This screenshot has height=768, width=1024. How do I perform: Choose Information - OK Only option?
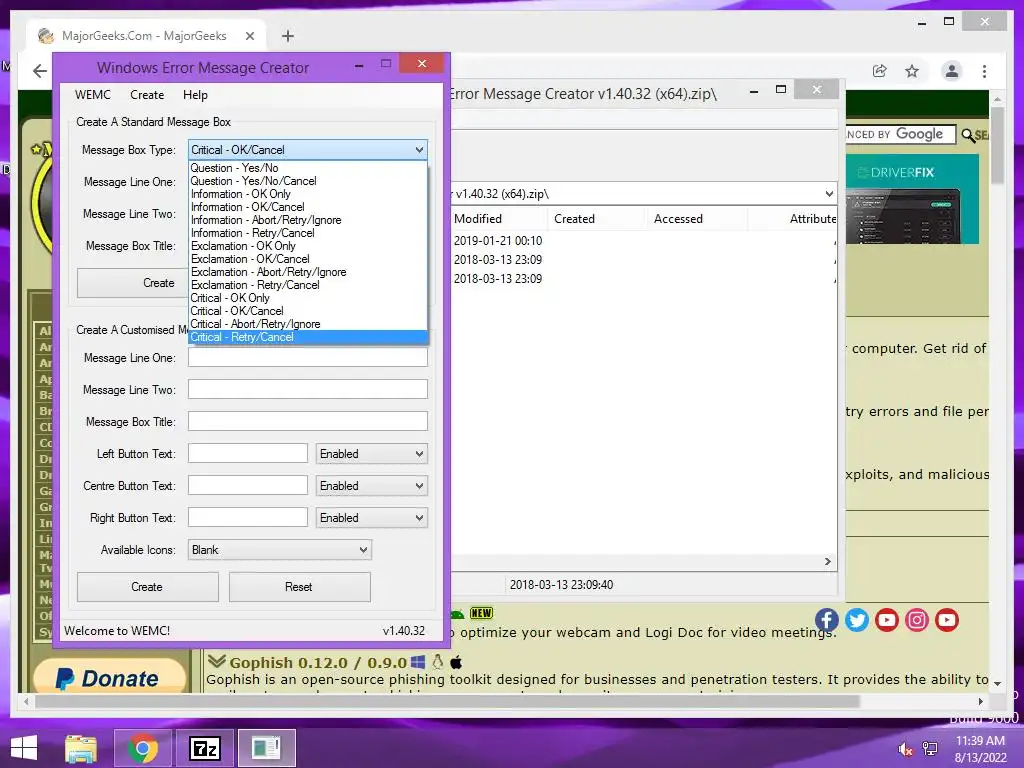[x=308, y=194]
